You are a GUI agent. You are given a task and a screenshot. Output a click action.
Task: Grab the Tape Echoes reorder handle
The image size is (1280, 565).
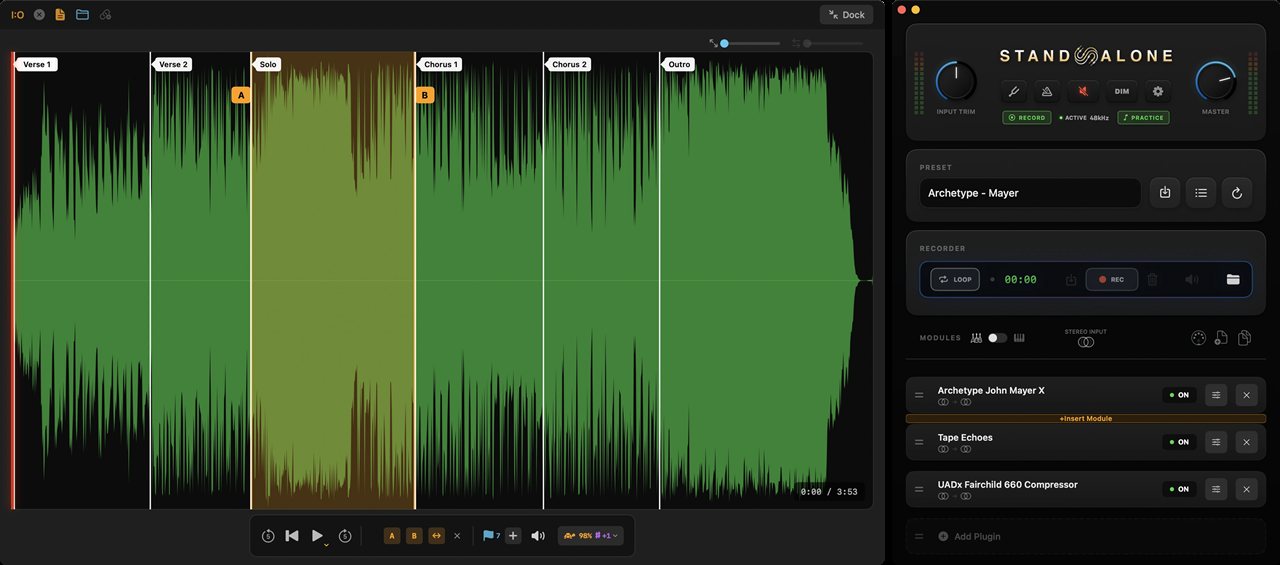(x=919, y=442)
